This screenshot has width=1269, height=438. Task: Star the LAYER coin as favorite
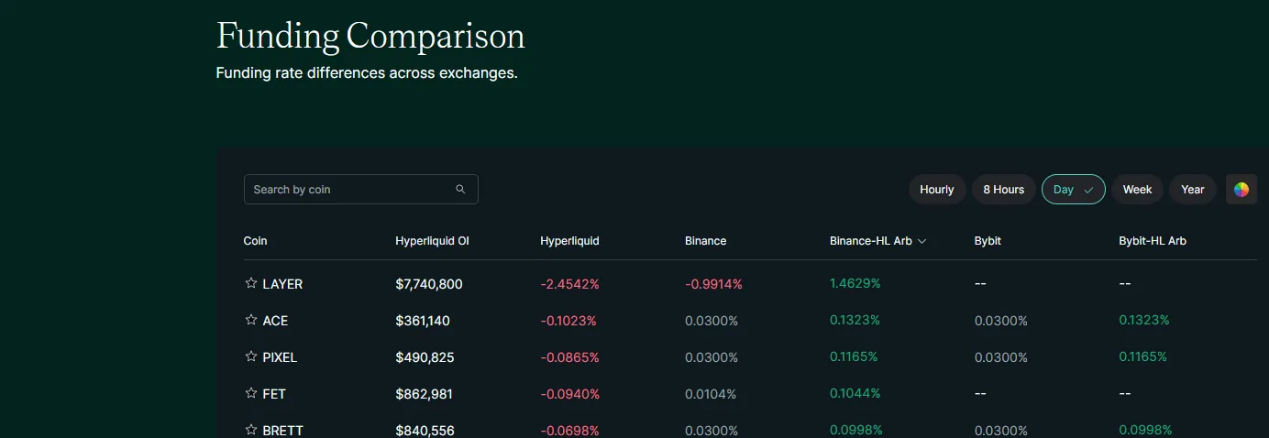click(x=251, y=283)
